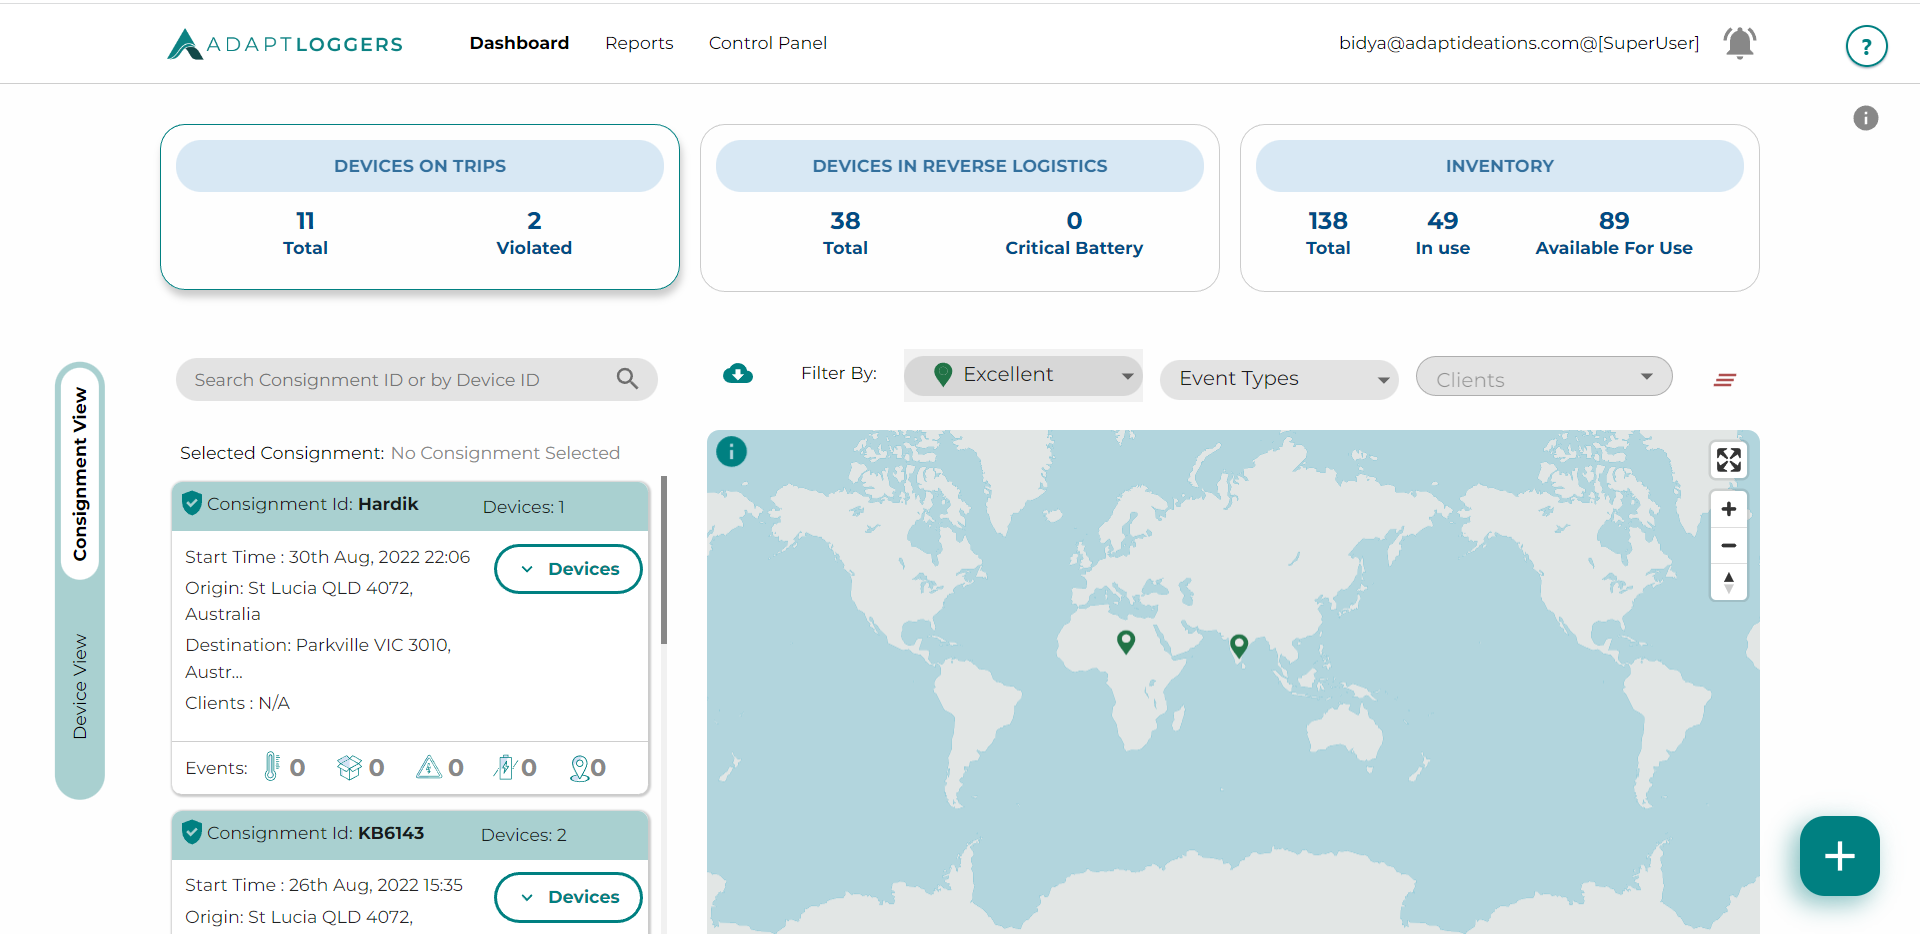Open the green map info icon
This screenshot has height=934, width=1920.
tap(731, 452)
